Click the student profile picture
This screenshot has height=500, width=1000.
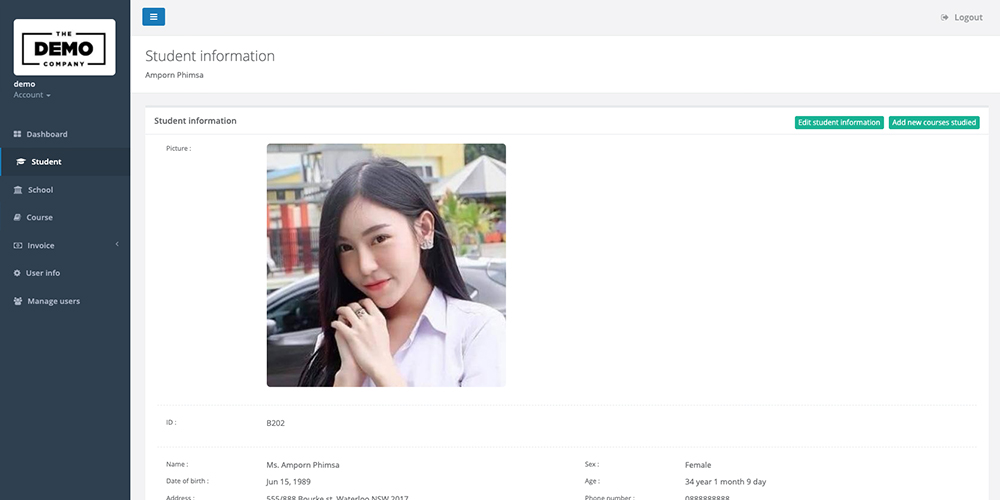[x=386, y=265]
